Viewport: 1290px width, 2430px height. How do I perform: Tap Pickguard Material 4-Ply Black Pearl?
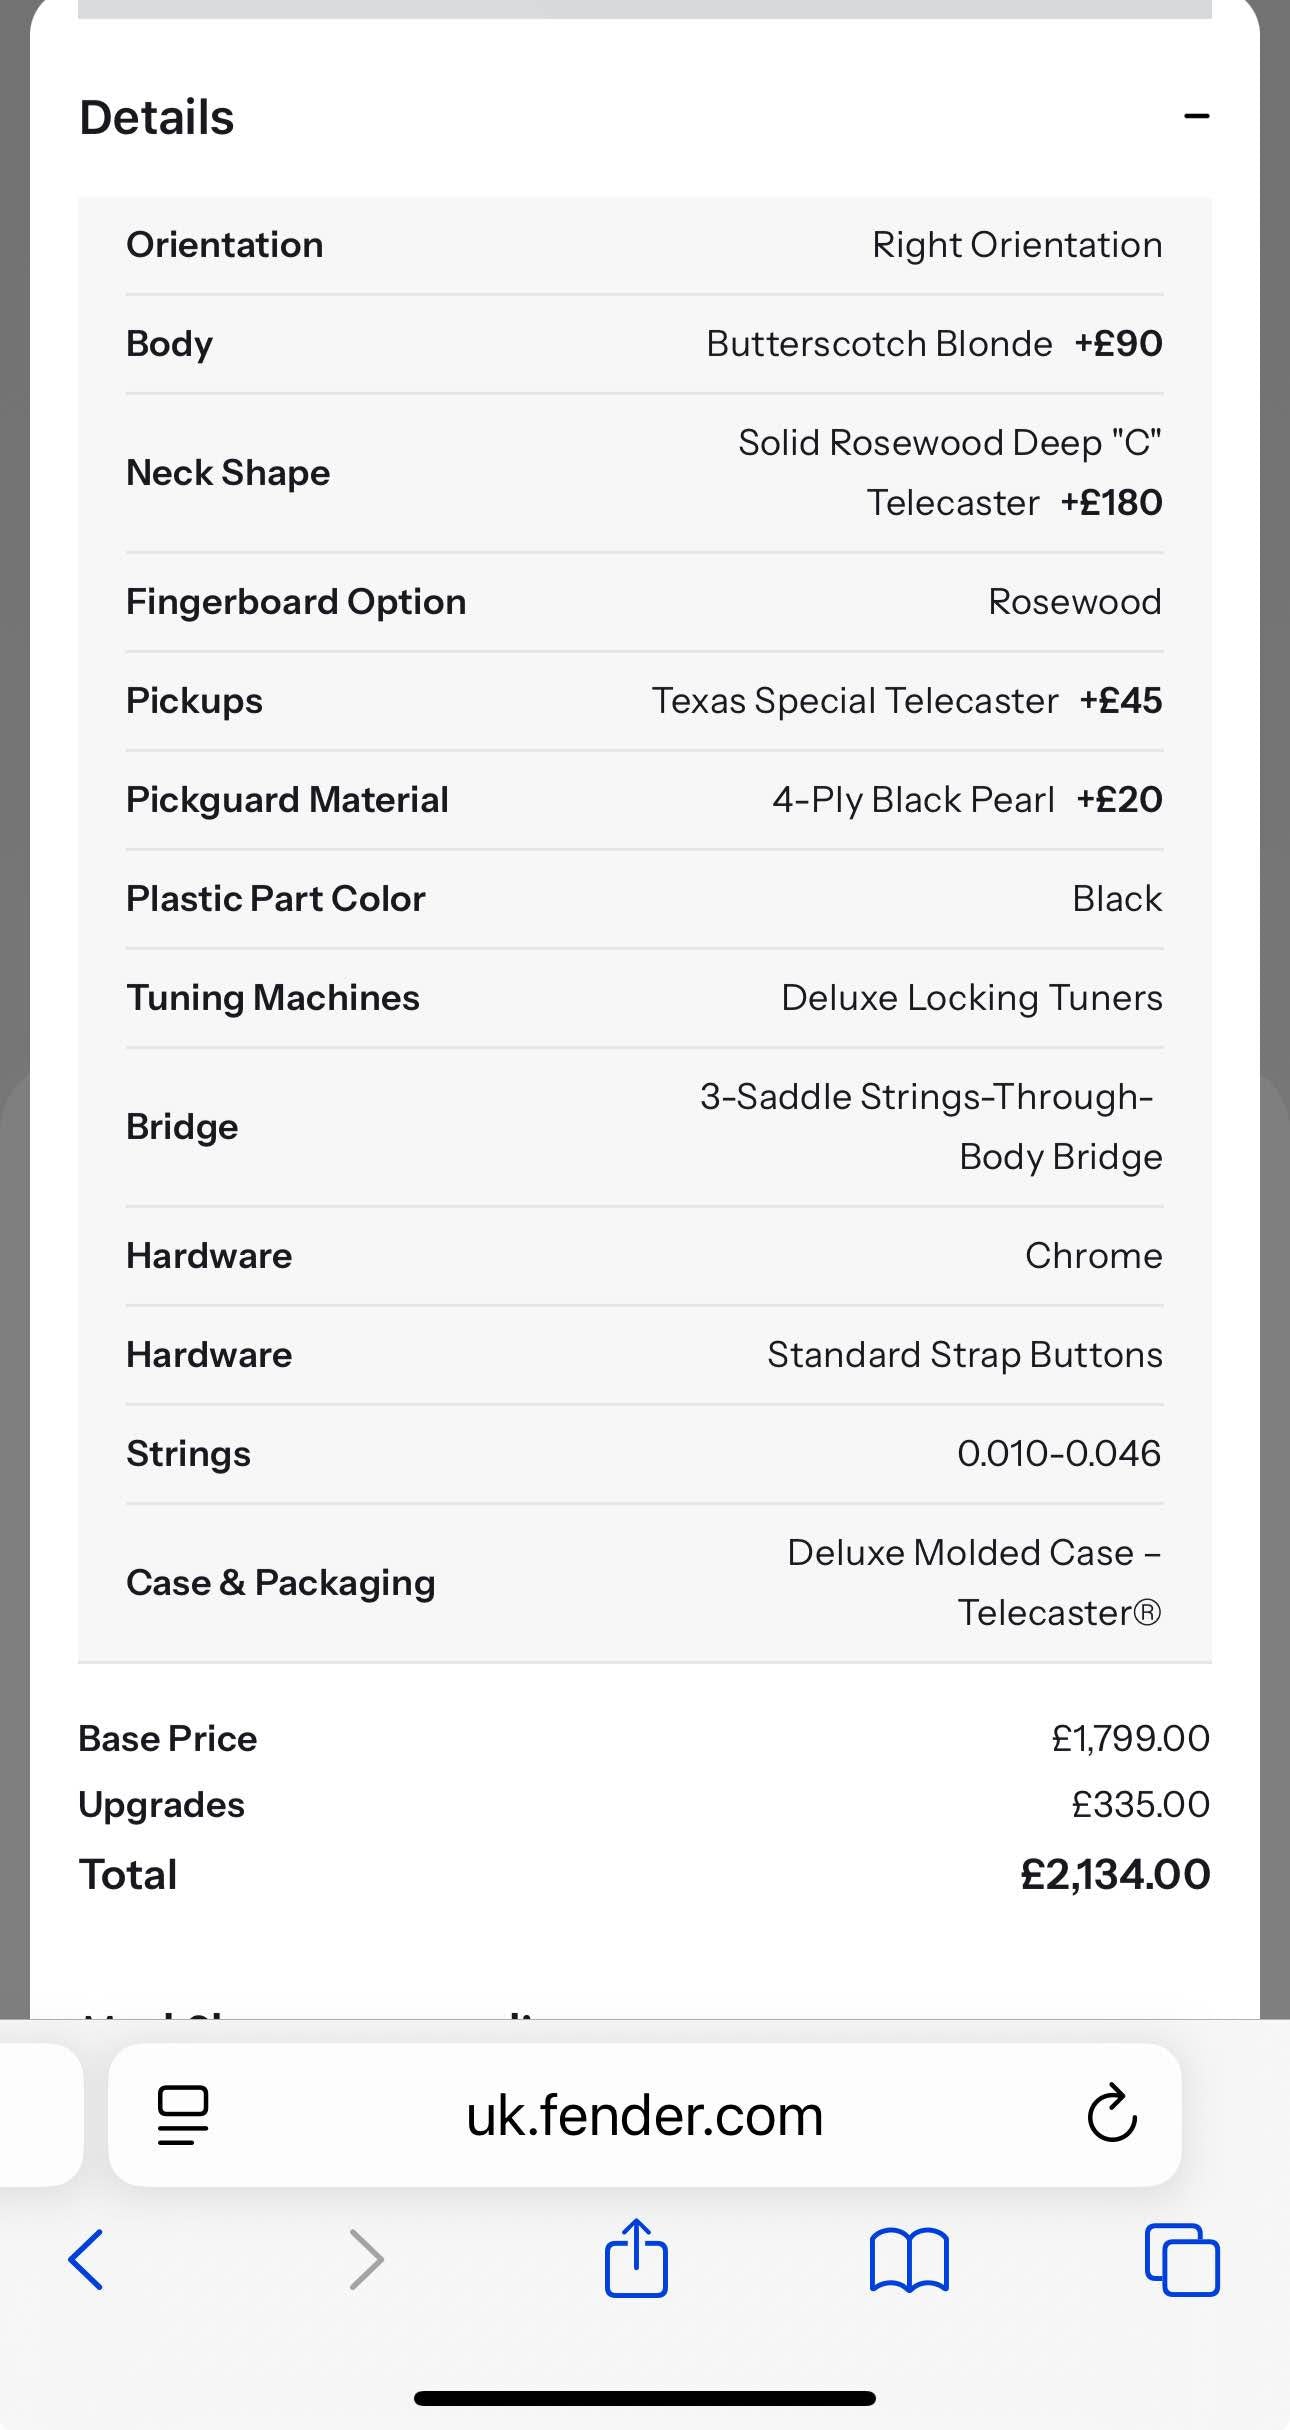point(912,800)
